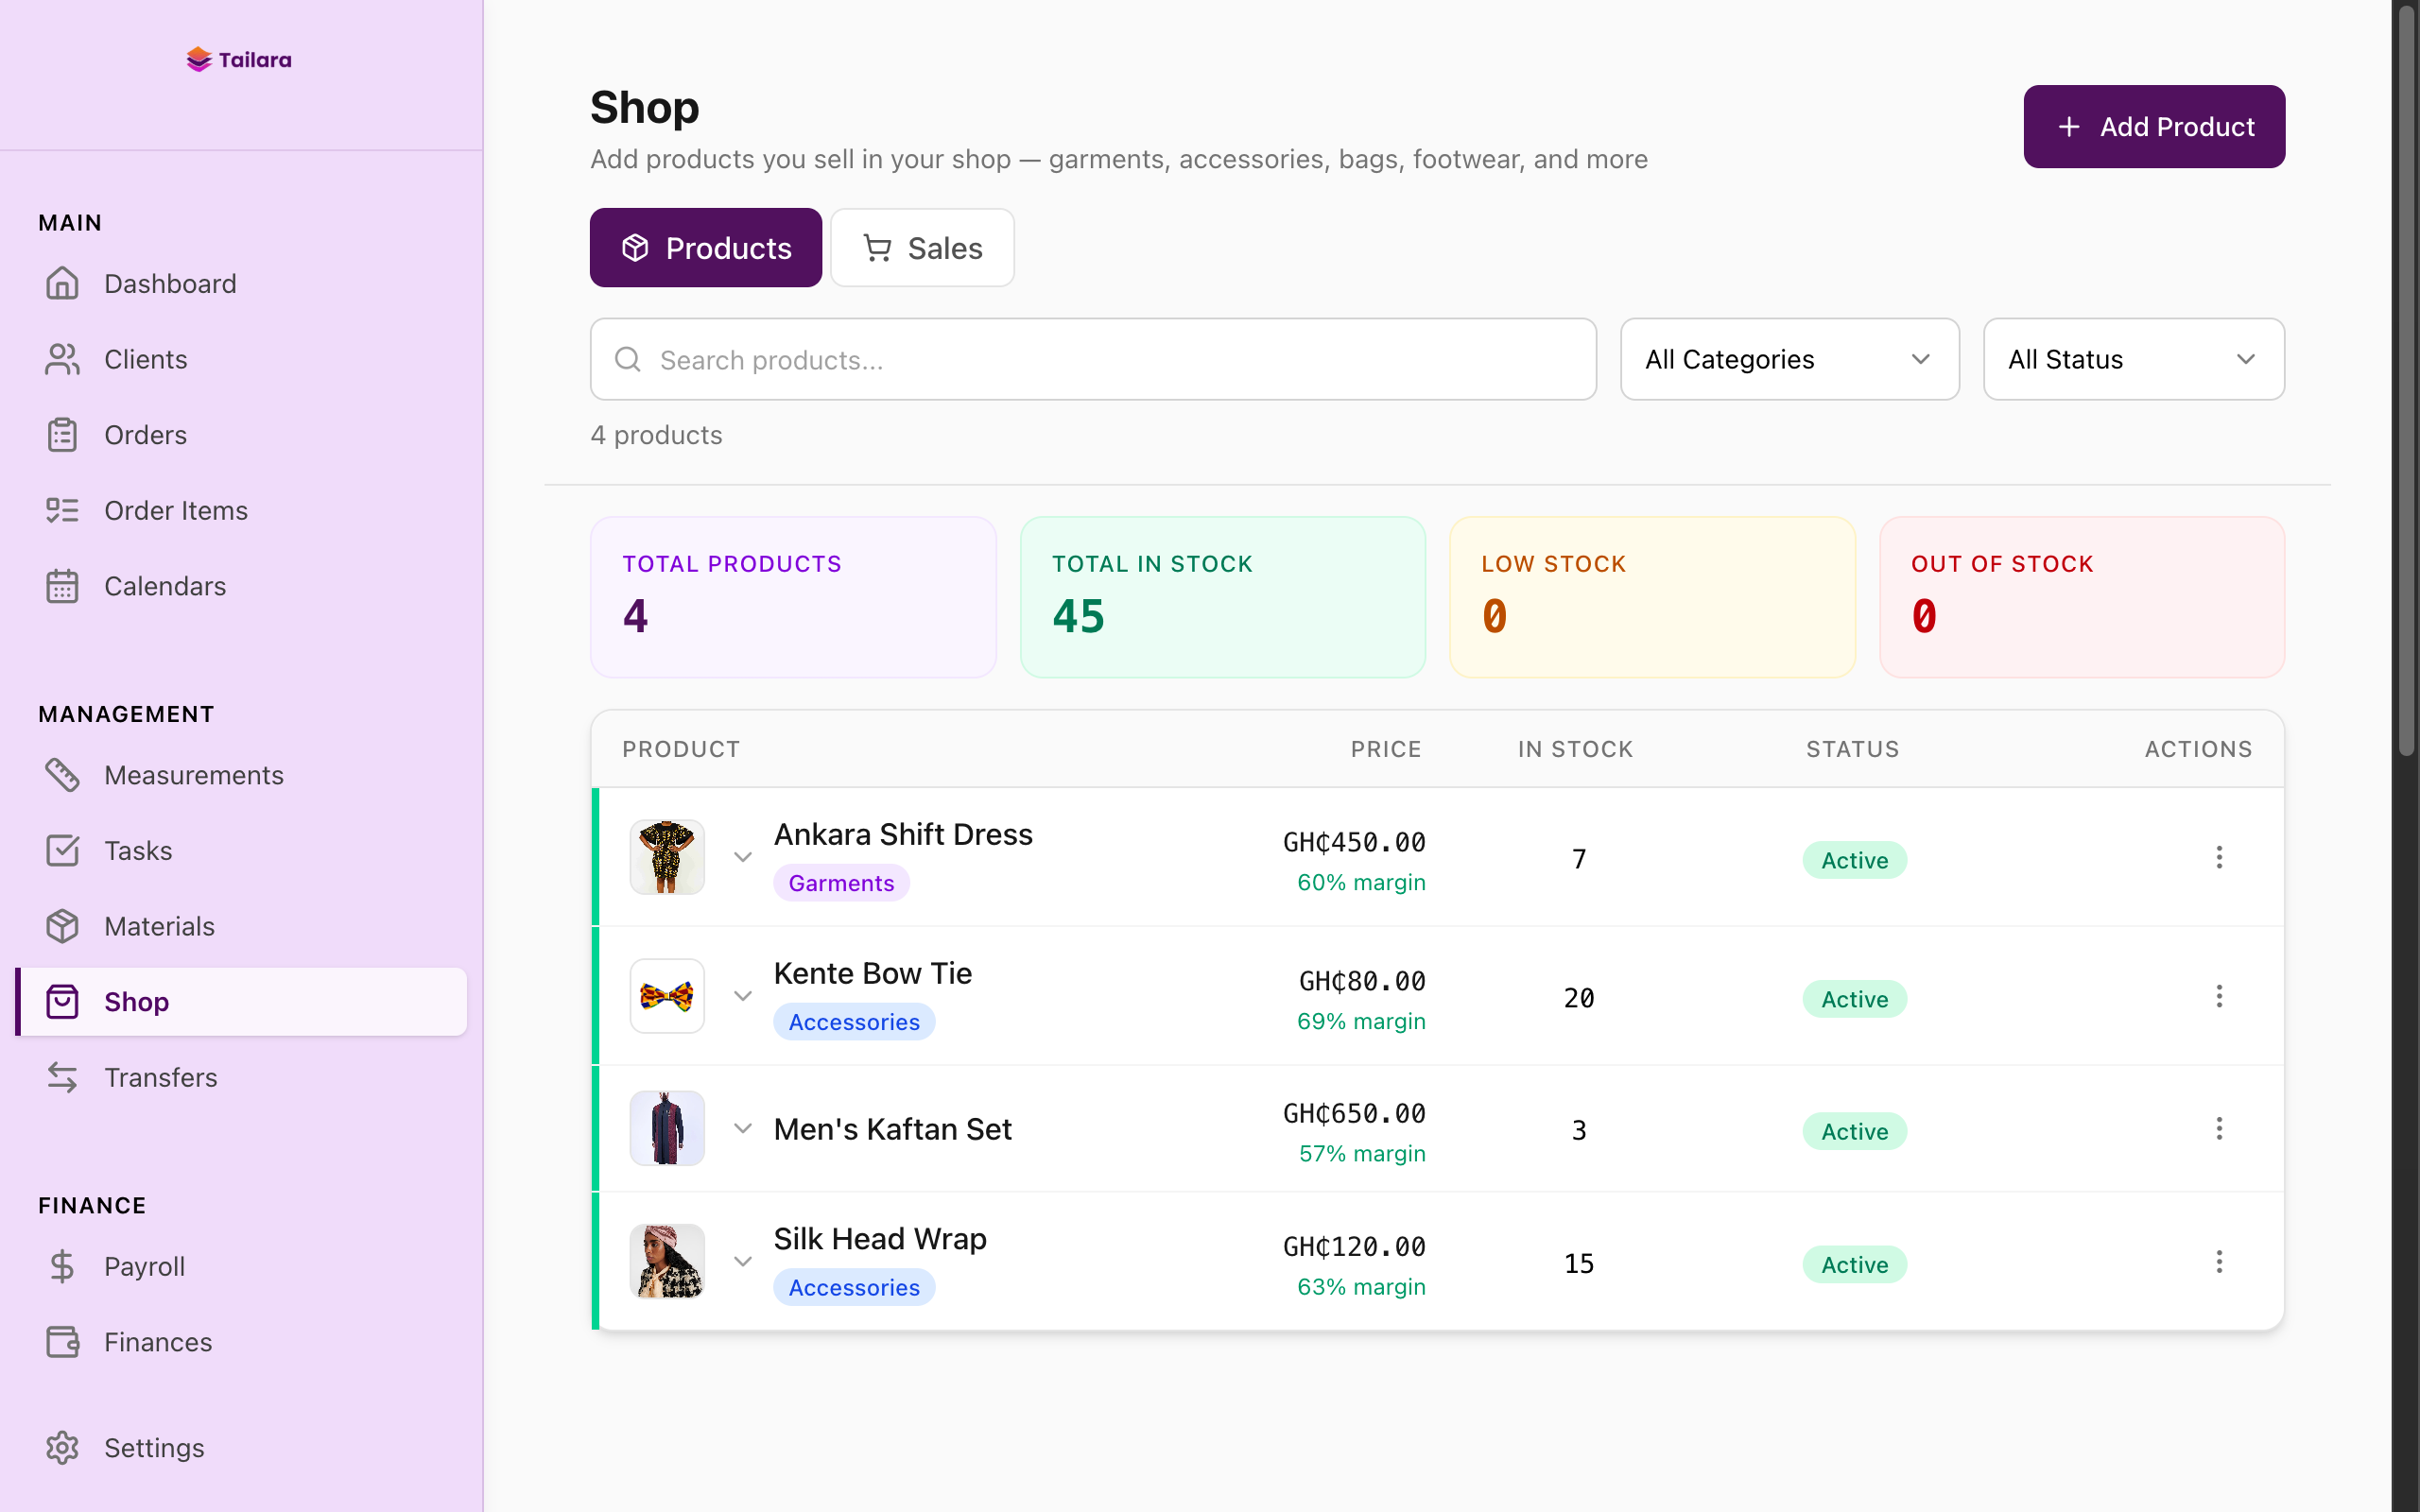
Task: Click the search magnifier icon in search bar
Action: pyautogui.click(x=629, y=359)
